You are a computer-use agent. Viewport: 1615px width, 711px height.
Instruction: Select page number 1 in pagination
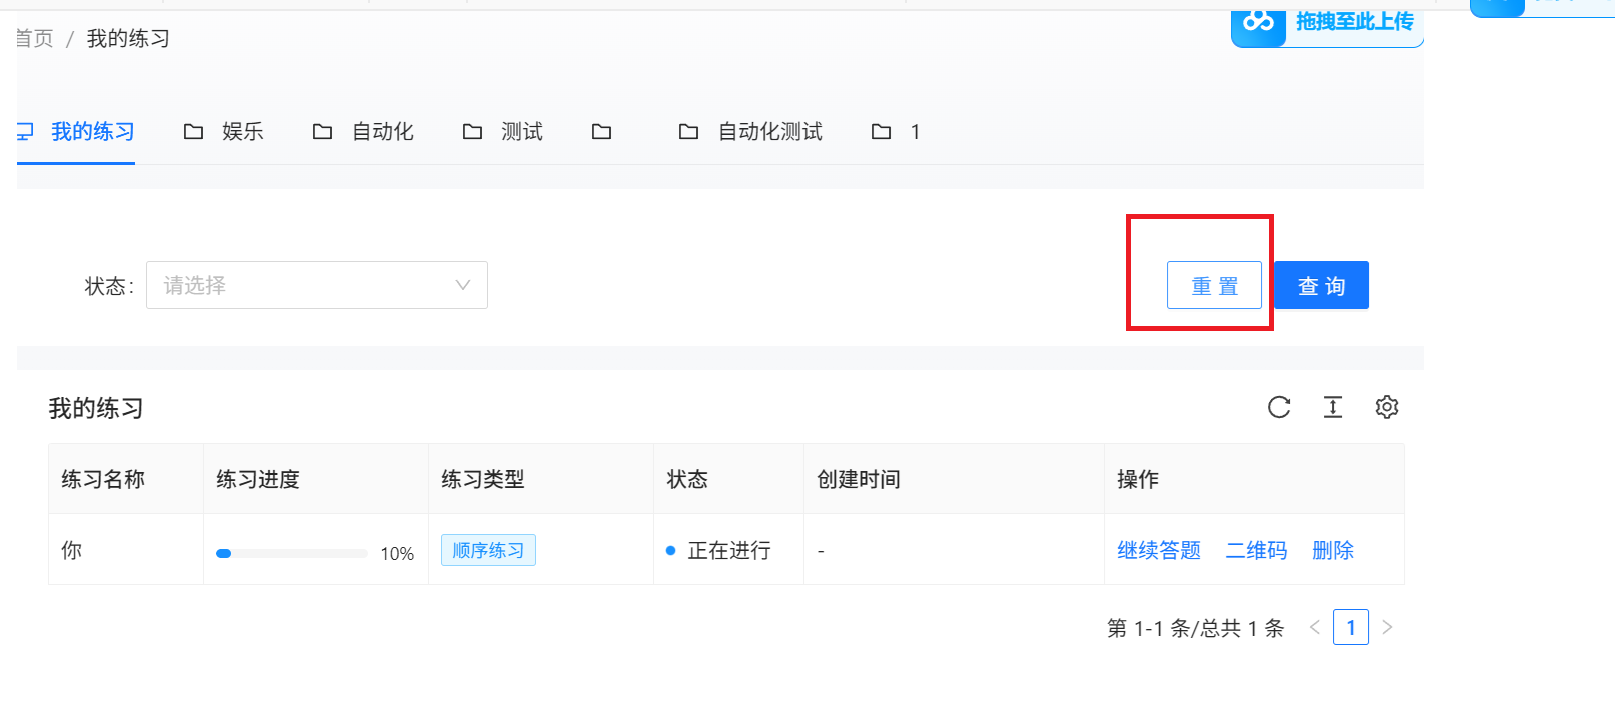(x=1351, y=627)
